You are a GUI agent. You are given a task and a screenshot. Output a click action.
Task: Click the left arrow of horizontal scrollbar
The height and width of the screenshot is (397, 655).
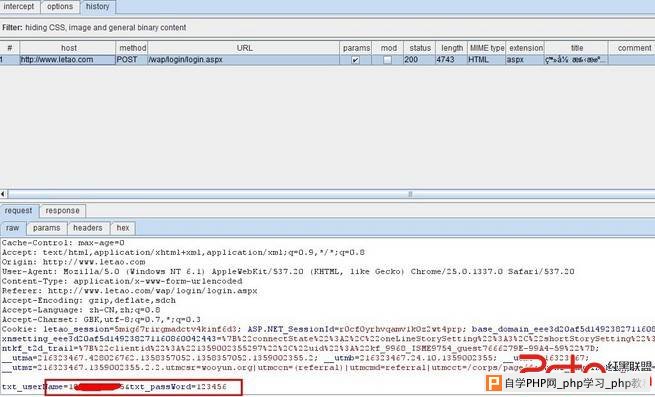pos(3,194)
